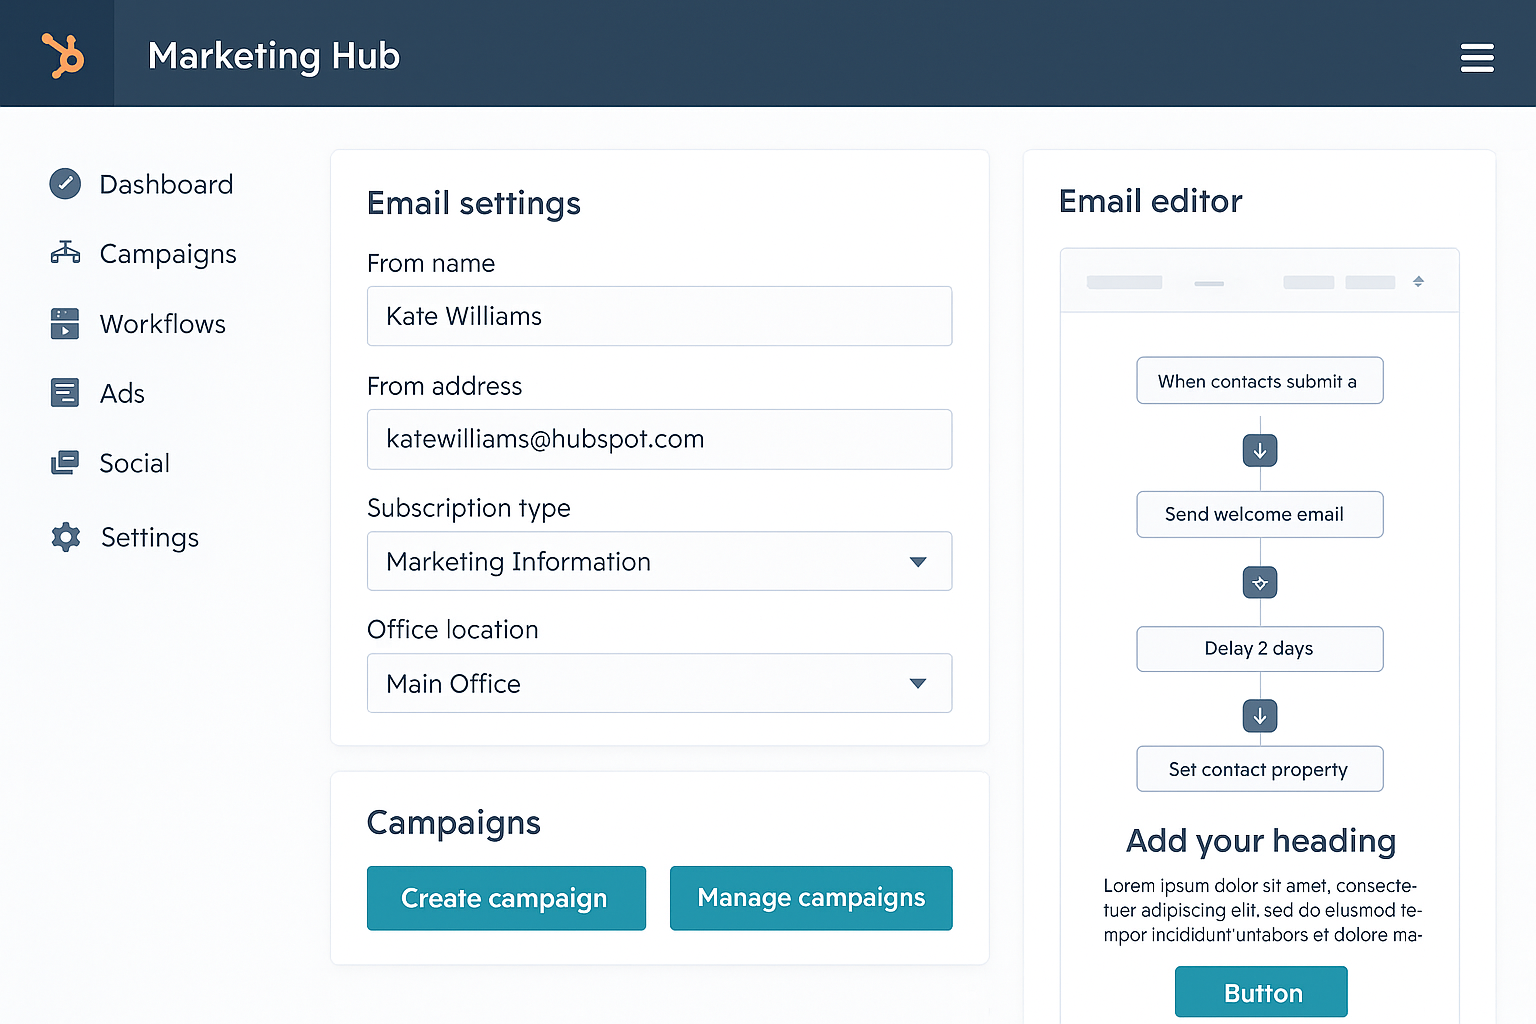The image size is (1536, 1024).
Task: Click the Dashboard checkmark icon
Action: pos(65,184)
